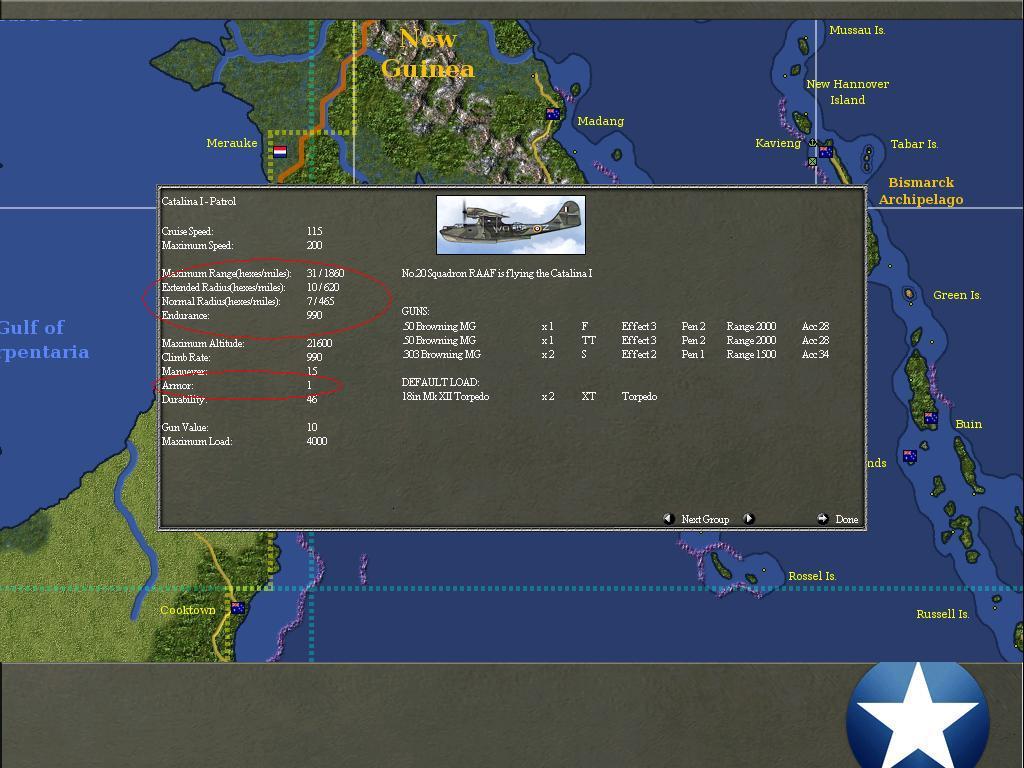The height and width of the screenshot is (768, 1024).
Task: Click the next group right arrow
Action: (x=749, y=519)
